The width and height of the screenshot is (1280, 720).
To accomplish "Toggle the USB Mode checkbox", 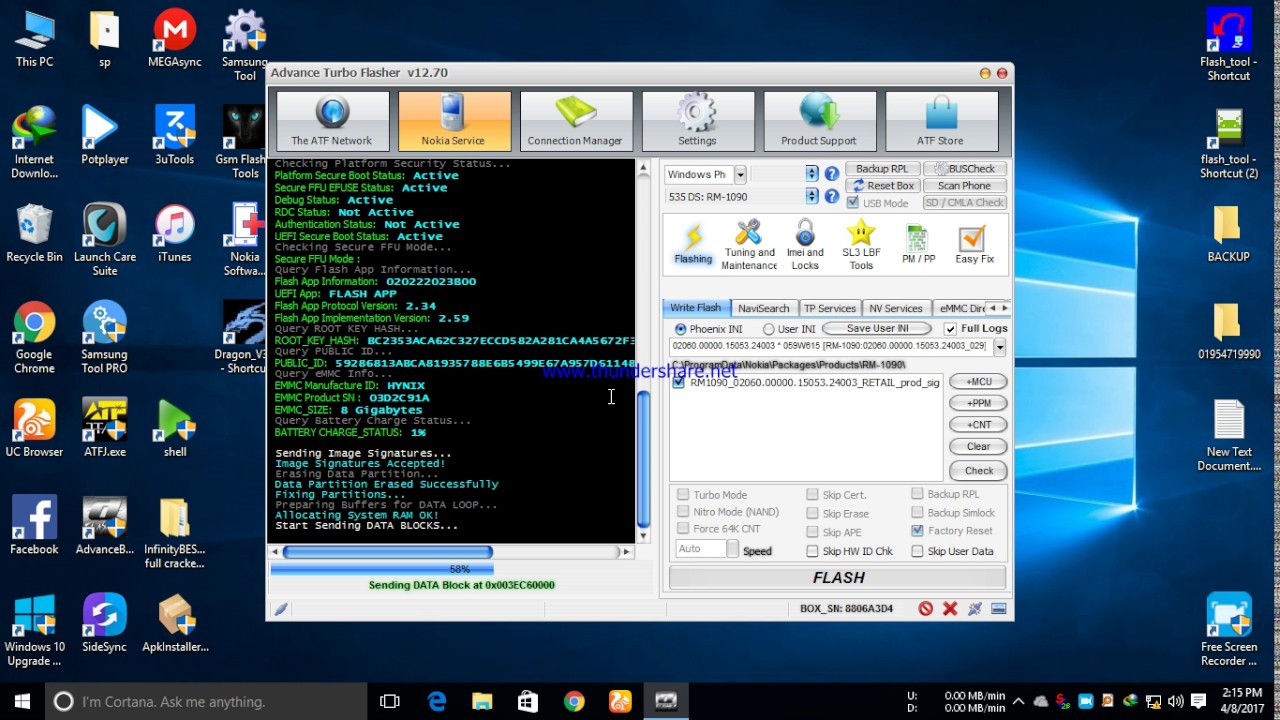I will (x=853, y=203).
